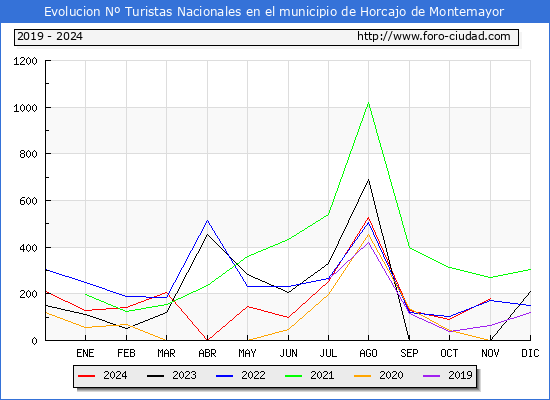Image resolution: width=550 pixels, height=400 pixels.
Task: Click the red 2024 legend color line
Action: coord(86,376)
